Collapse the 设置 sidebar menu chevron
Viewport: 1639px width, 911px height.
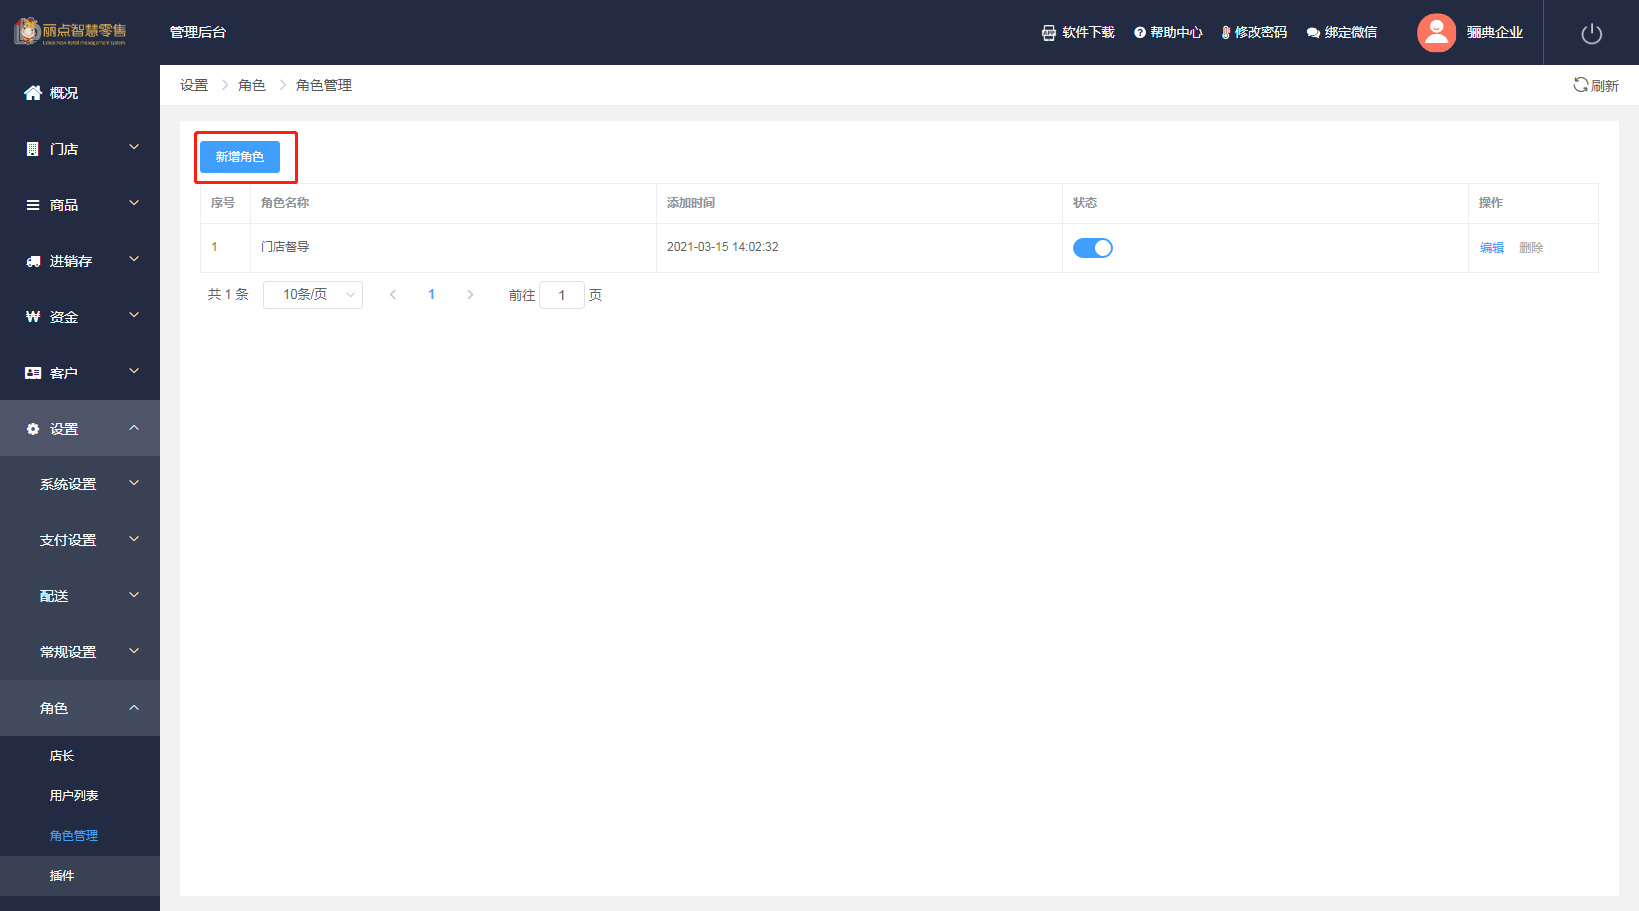click(134, 428)
